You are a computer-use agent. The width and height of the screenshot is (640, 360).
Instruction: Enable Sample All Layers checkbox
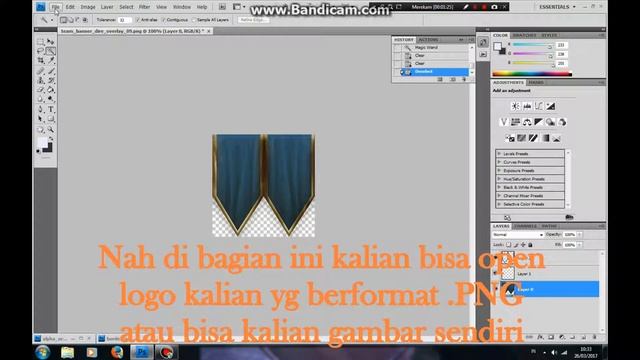click(x=194, y=20)
